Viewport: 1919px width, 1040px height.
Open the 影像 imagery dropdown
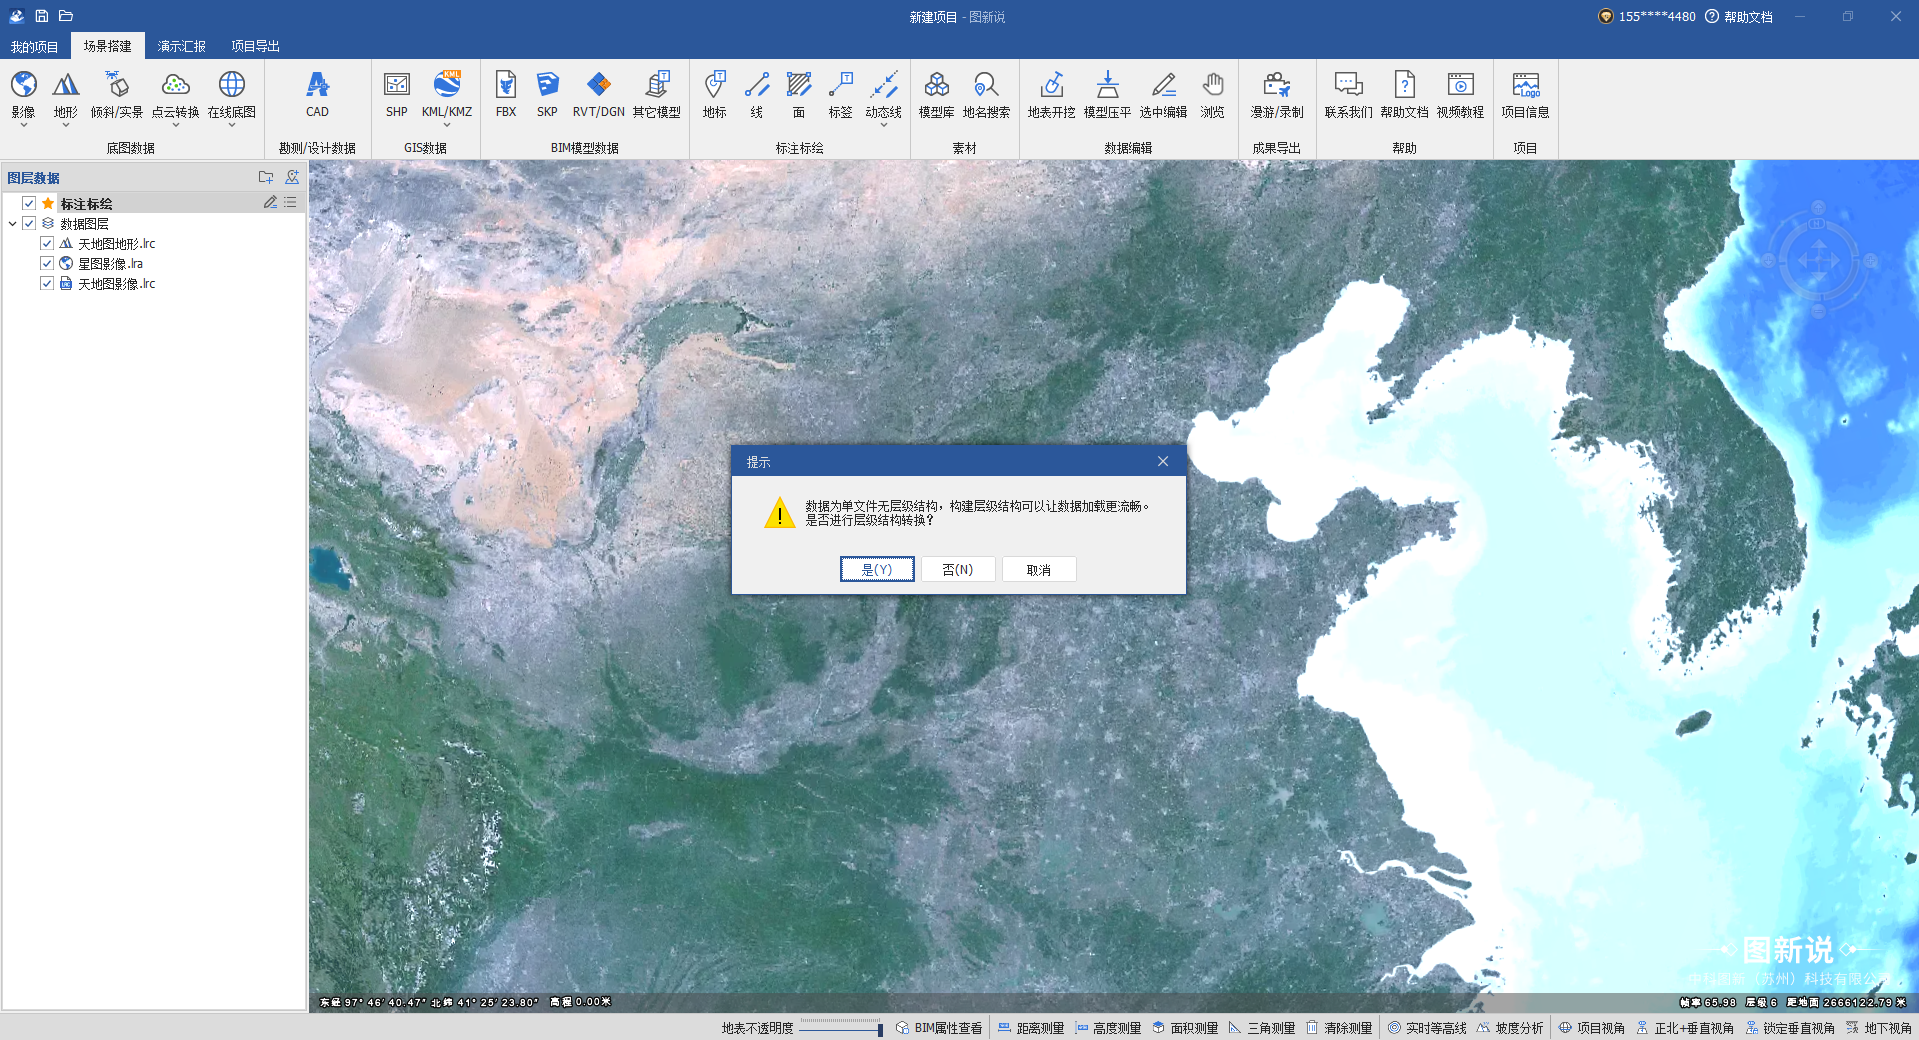(24, 124)
